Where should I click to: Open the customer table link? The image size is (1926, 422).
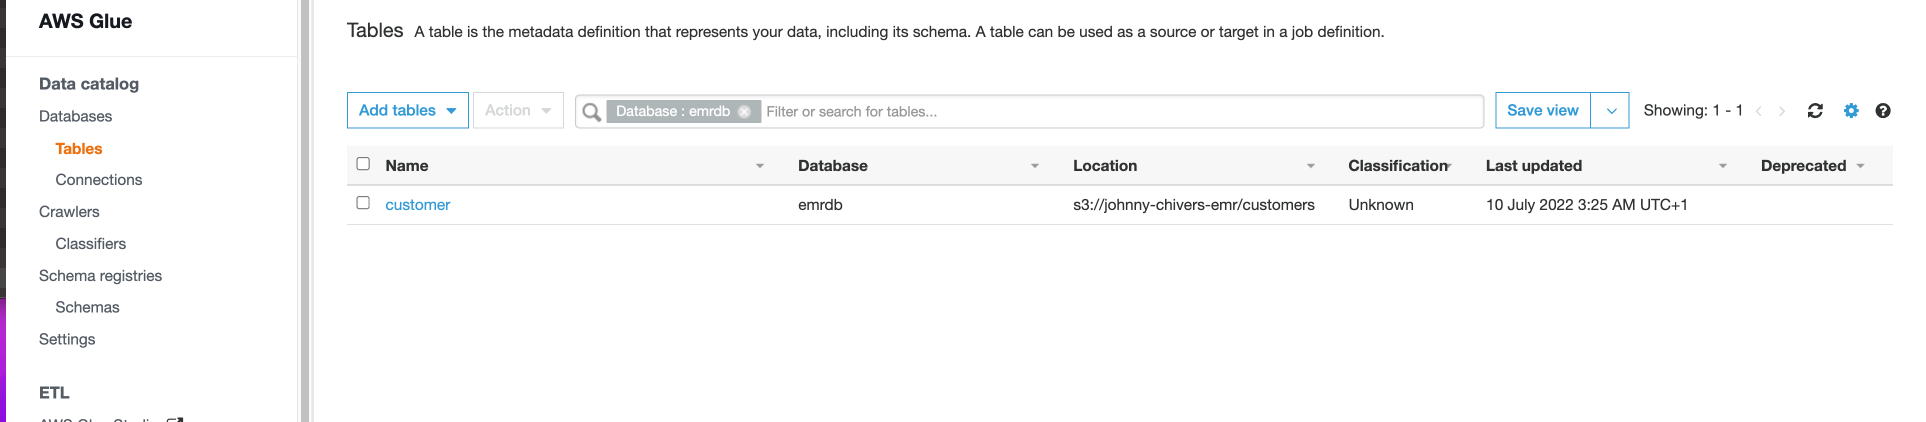pos(418,205)
